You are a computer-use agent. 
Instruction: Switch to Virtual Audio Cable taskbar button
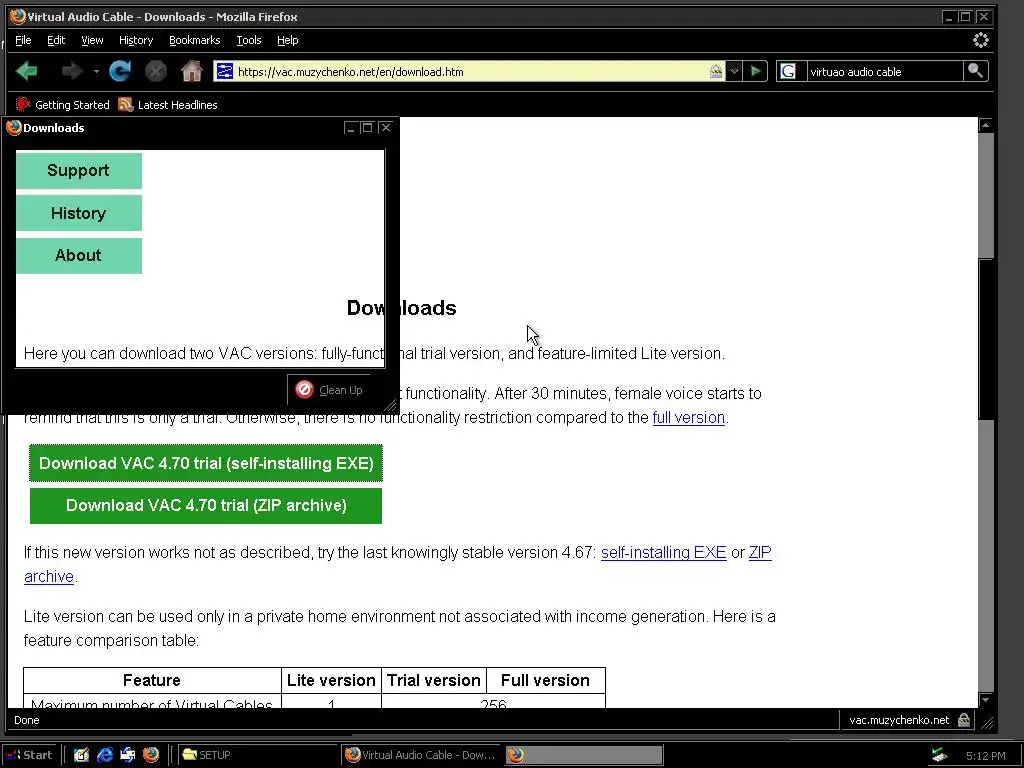421,755
